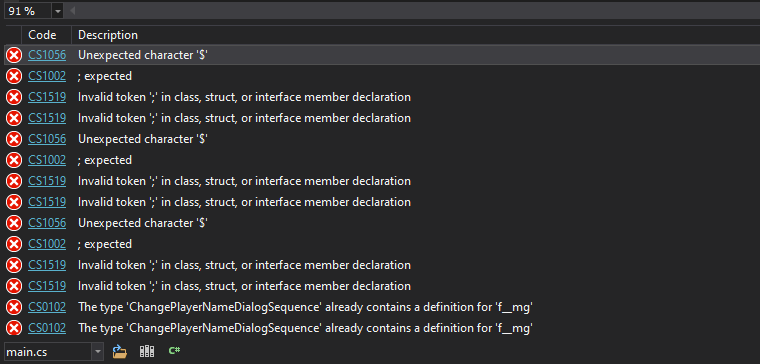Click the 91 % zoom input field
760x364 pixels.
tap(28, 11)
